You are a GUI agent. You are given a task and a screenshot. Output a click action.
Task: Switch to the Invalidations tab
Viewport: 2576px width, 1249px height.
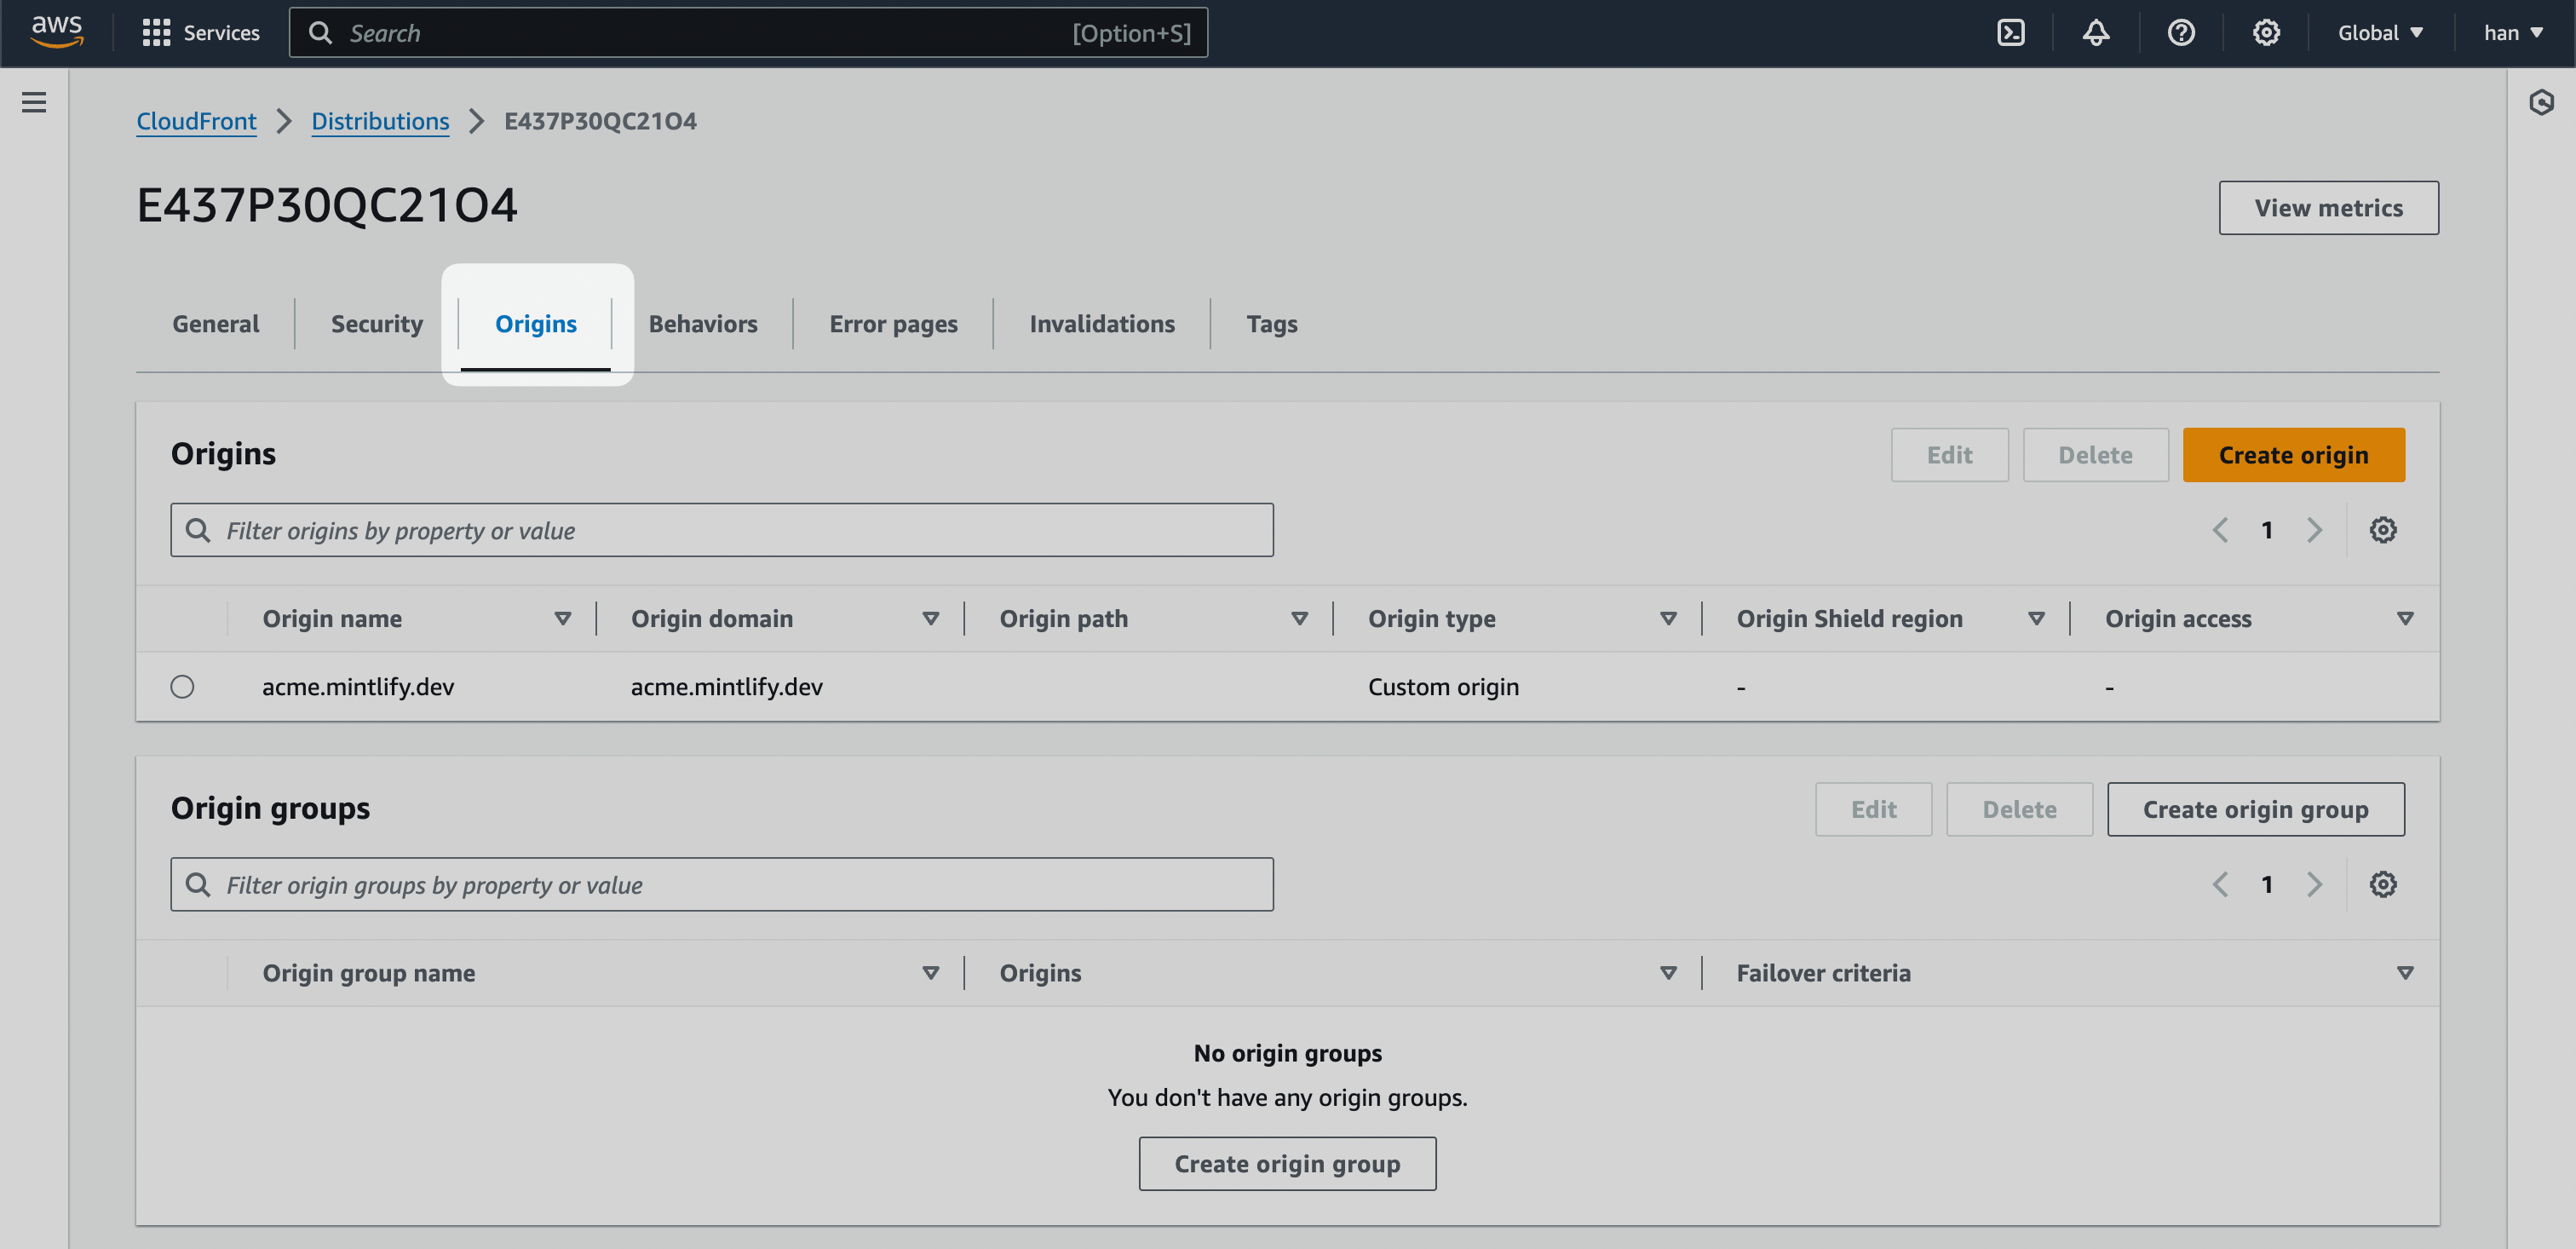(x=1102, y=324)
